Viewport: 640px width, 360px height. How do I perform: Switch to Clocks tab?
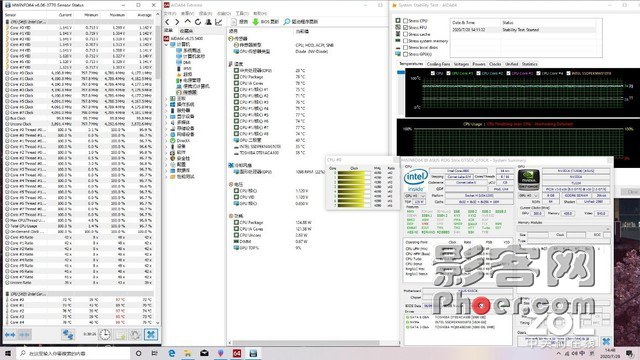[x=495, y=64]
